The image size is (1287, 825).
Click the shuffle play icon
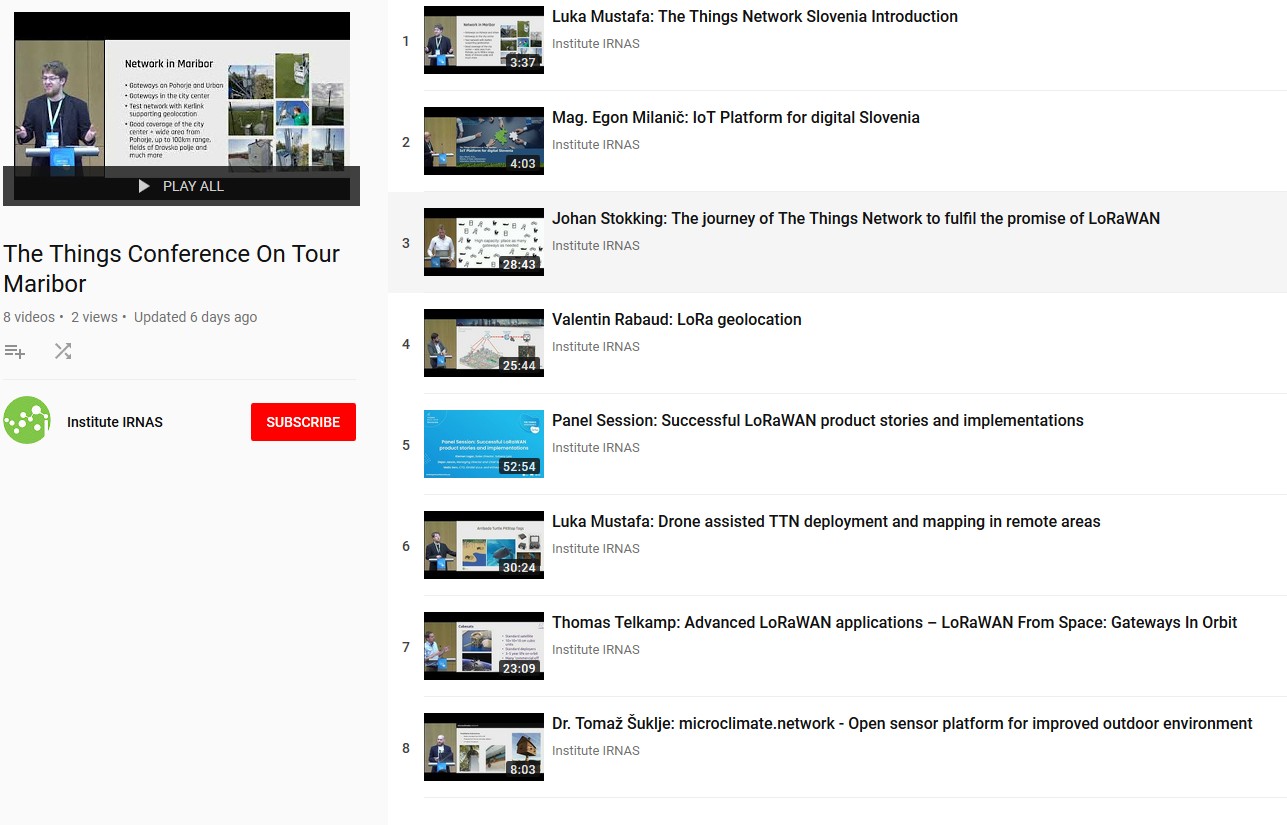point(63,351)
